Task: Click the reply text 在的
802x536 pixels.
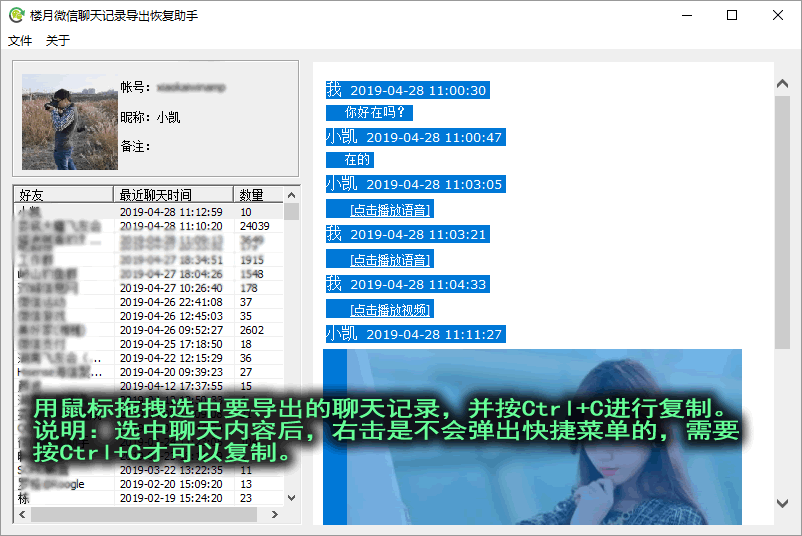Action: 357,160
